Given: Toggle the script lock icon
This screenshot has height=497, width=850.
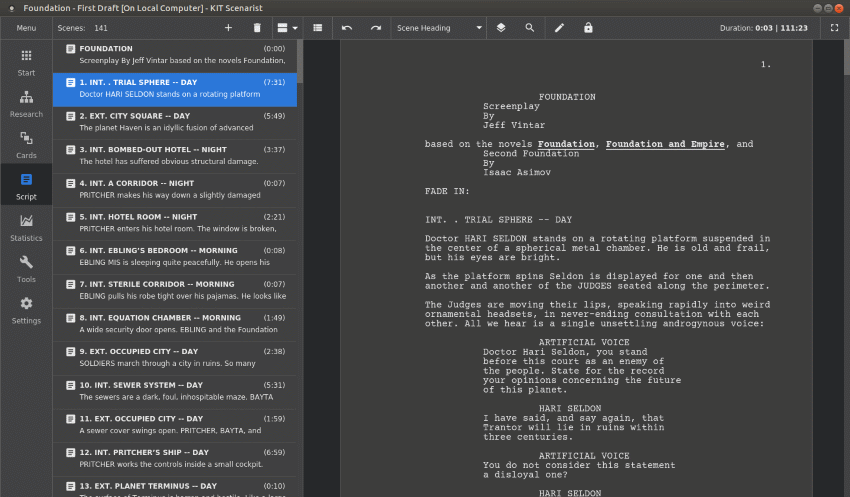Looking at the screenshot, I should [588, 28].
